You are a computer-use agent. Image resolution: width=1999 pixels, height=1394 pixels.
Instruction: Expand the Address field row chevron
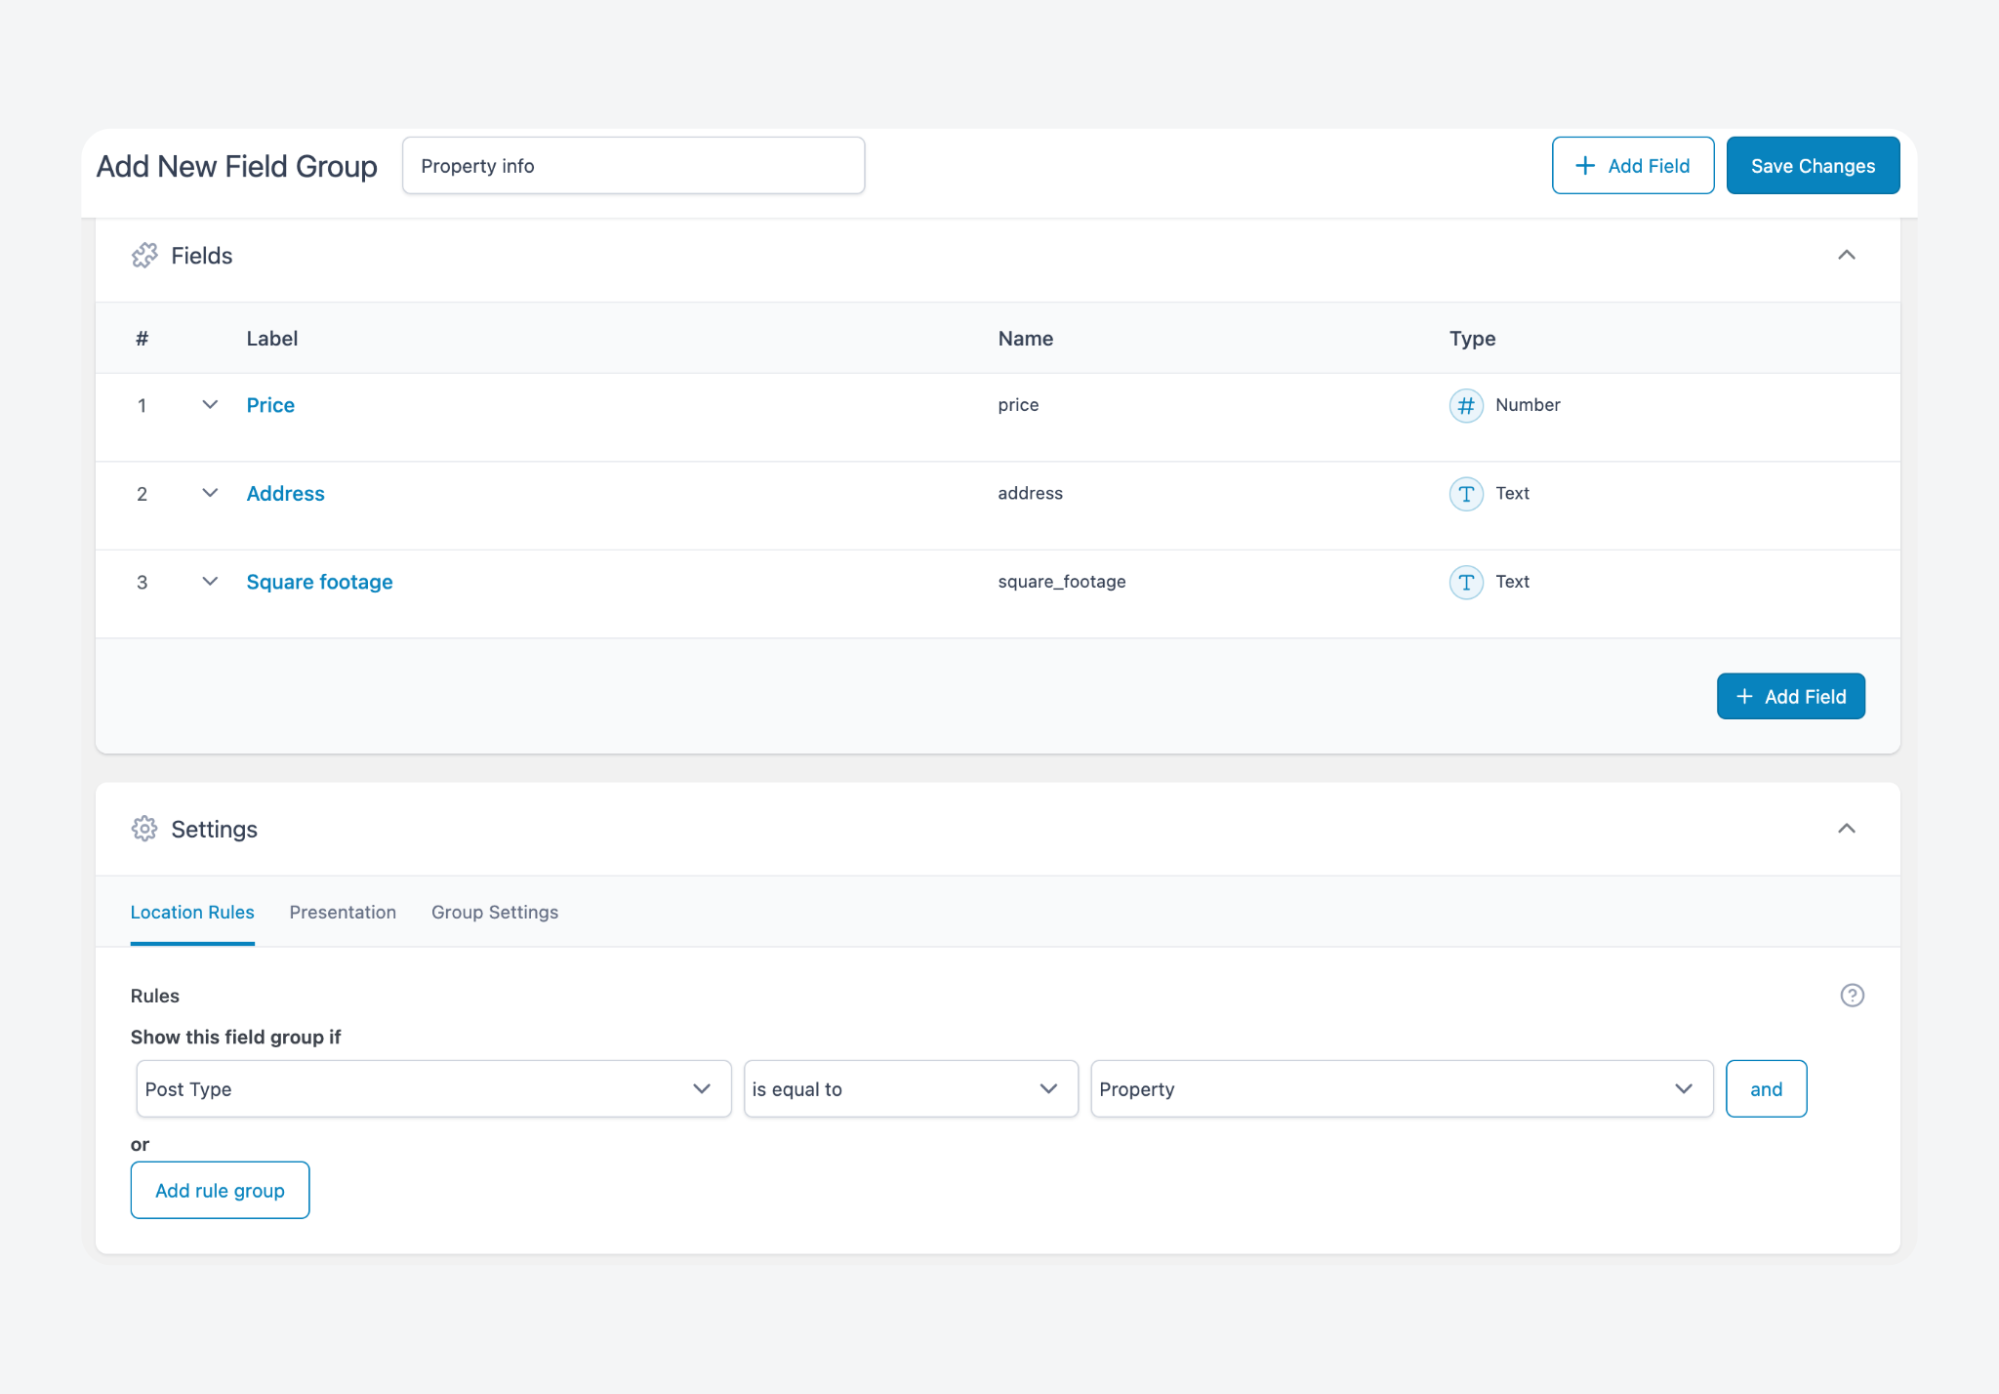click(209, 493)
